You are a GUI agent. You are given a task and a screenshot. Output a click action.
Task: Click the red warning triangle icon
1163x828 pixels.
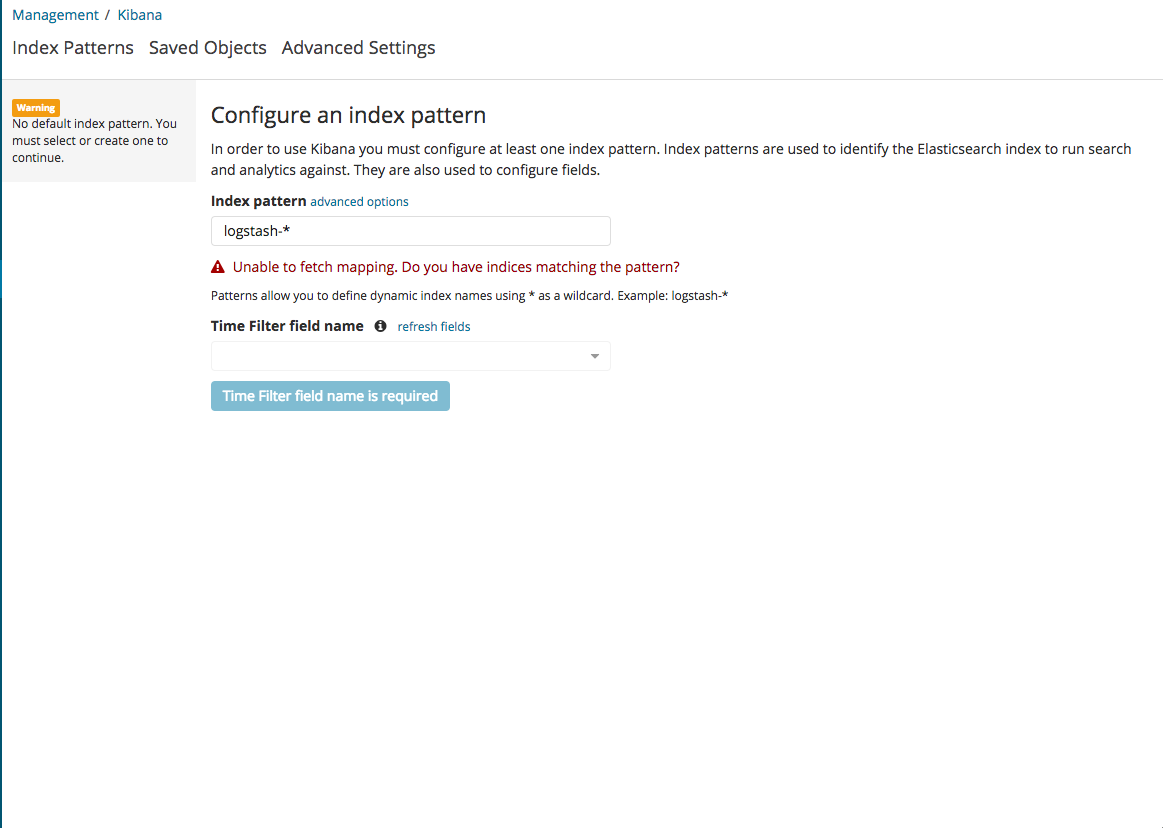coord(218,267)
